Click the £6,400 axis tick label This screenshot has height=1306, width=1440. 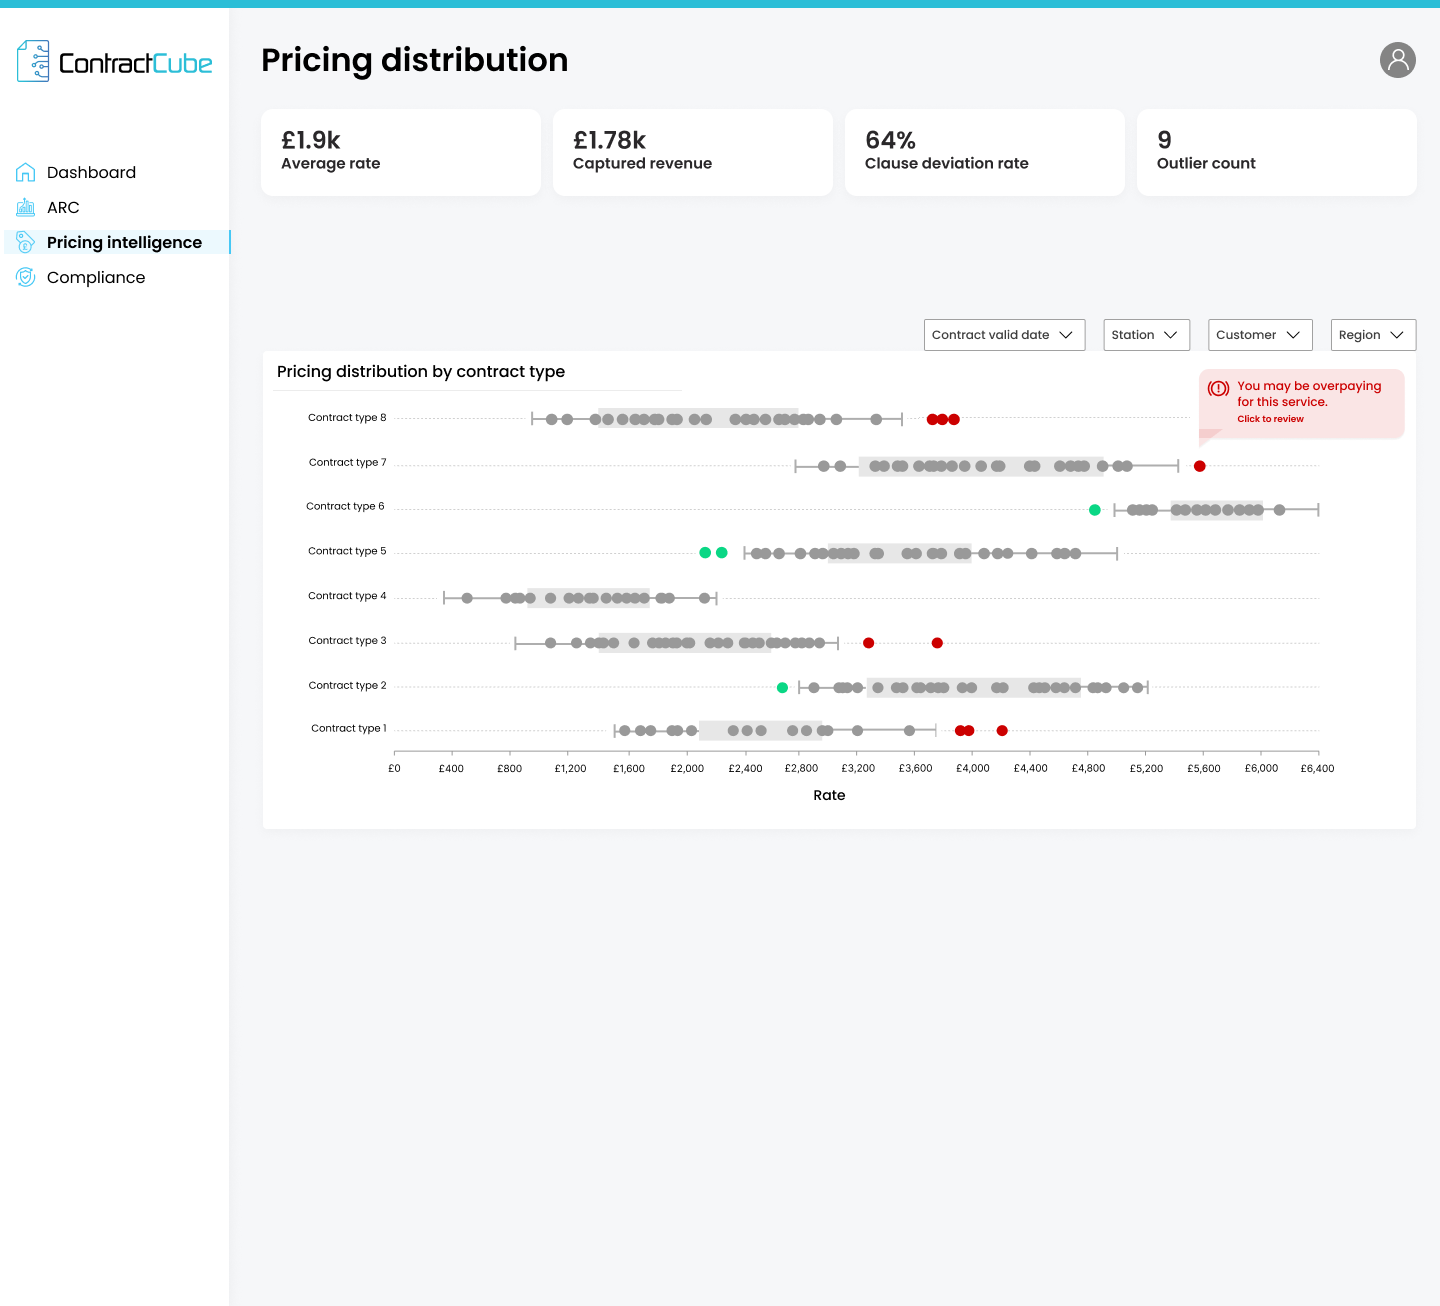coord(1317,768)
